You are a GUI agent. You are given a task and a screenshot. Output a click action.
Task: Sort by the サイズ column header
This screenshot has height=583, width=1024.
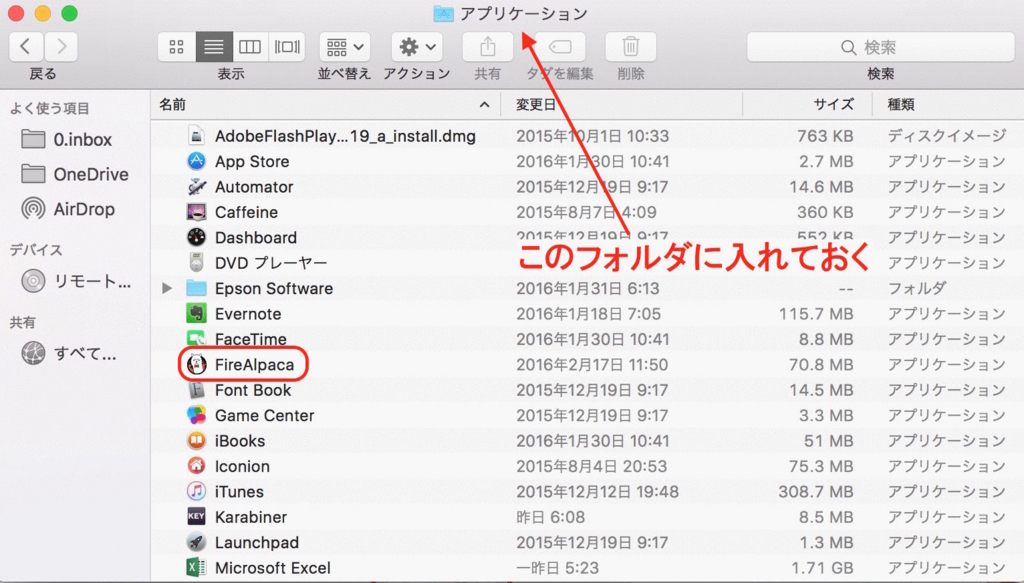[808, 104]
